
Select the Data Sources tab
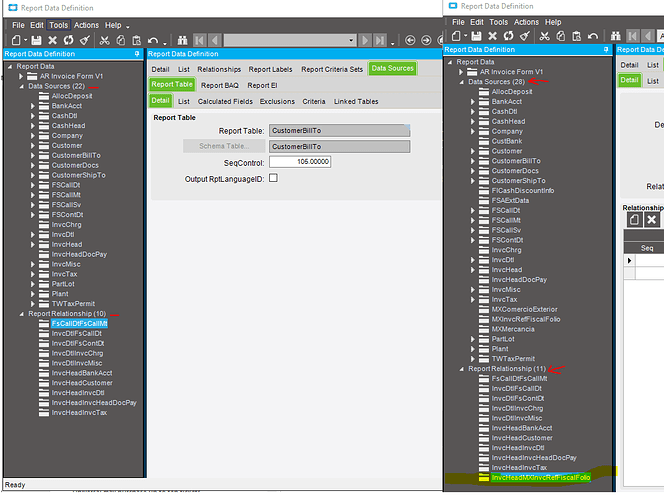pyautogui.click(x=393, y=68)
